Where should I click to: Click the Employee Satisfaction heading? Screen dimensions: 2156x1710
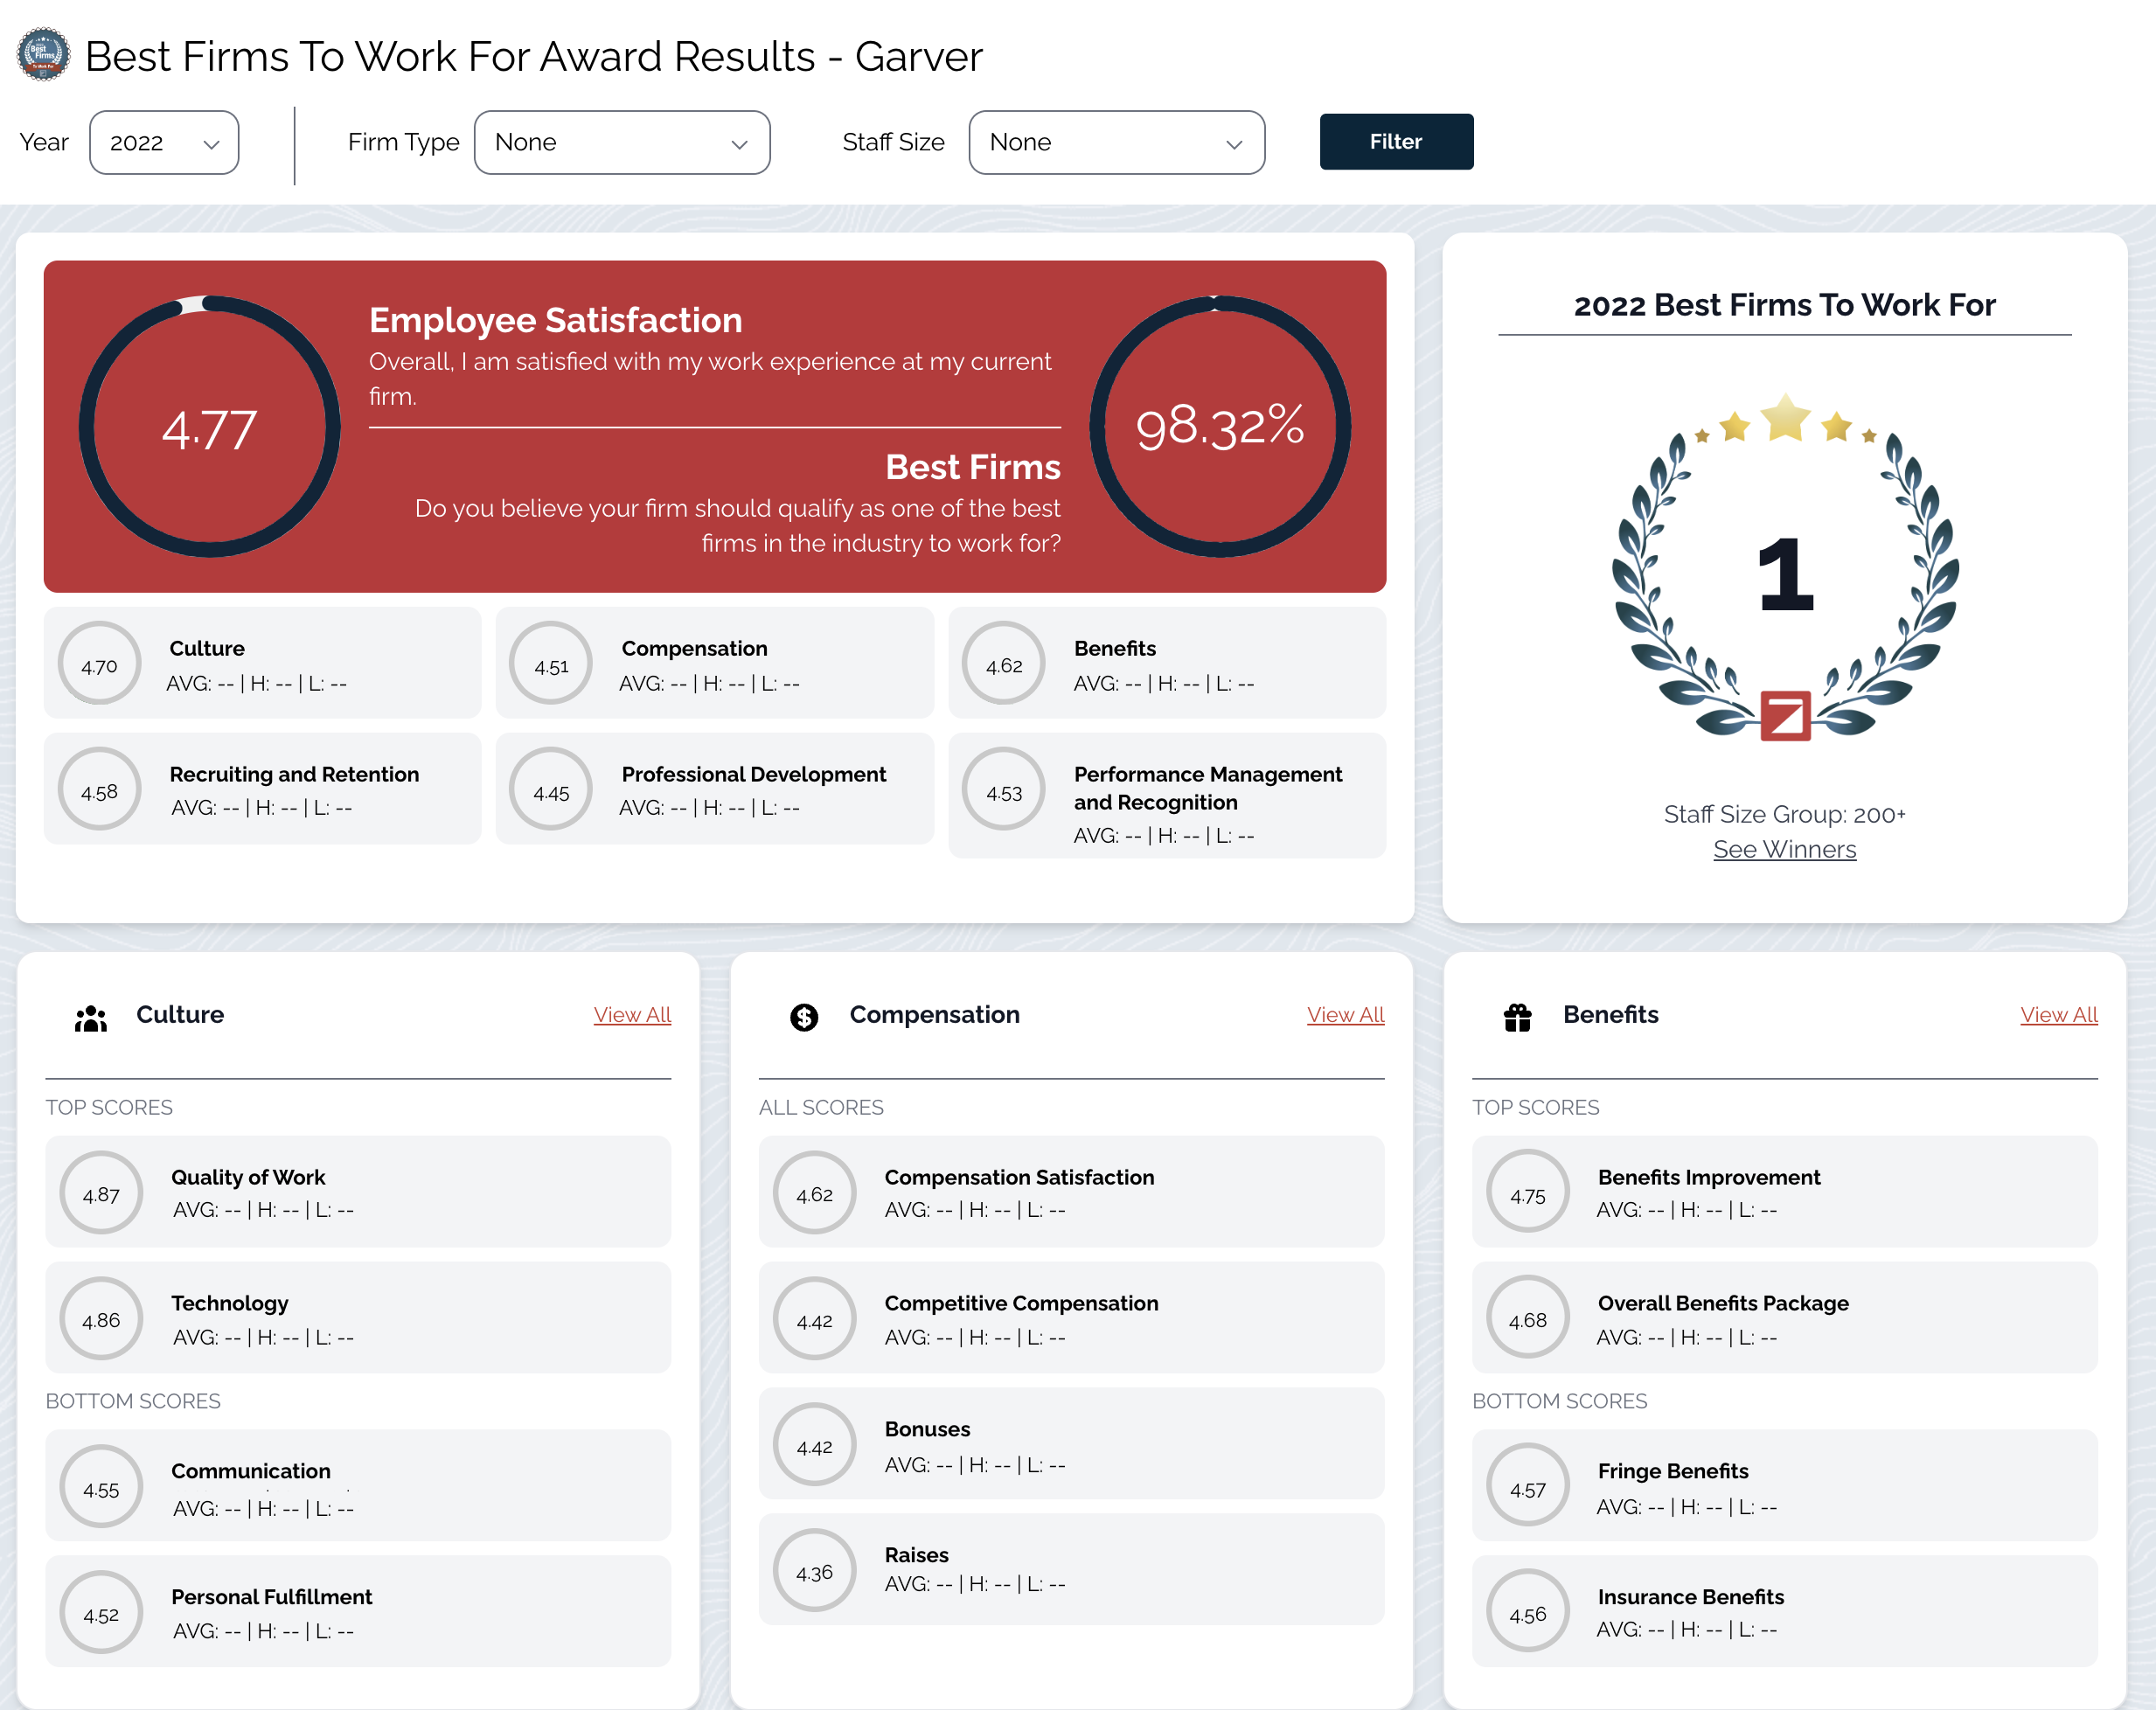pyautogui.click(x=556, y=320)
